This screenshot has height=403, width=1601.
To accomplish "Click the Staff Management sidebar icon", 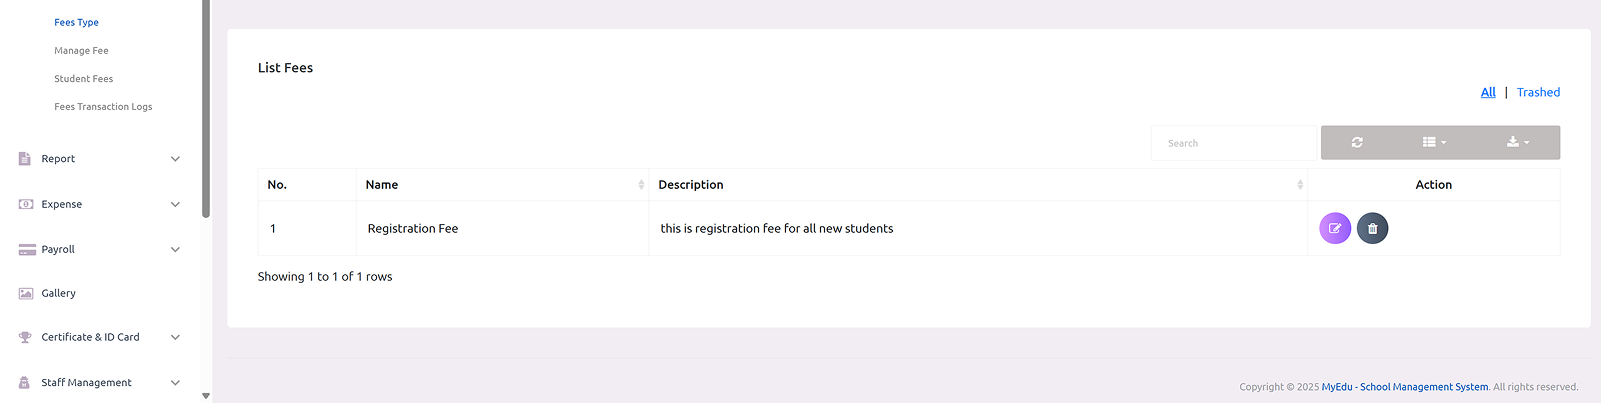I will pyautogui.click(x=25, y=382).
